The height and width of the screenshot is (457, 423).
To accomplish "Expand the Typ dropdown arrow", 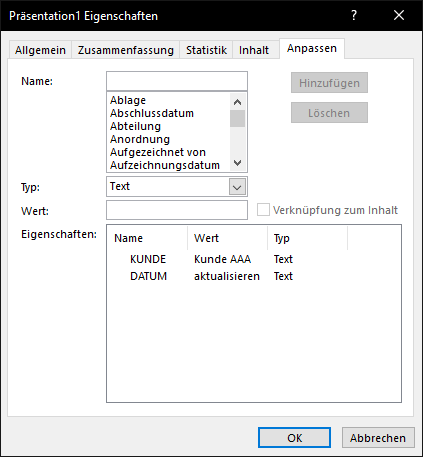I will pyautogui.click(x=237, y=187).
